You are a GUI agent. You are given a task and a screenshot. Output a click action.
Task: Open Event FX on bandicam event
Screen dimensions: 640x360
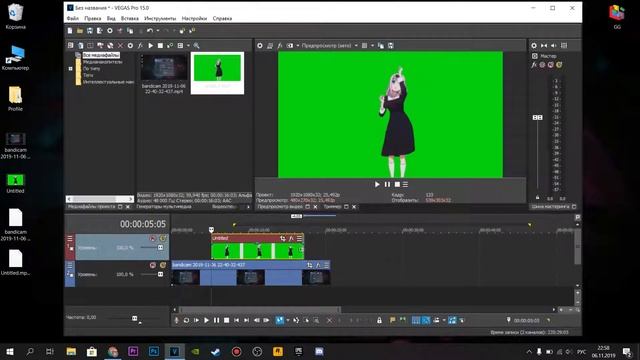pos(318,265)
